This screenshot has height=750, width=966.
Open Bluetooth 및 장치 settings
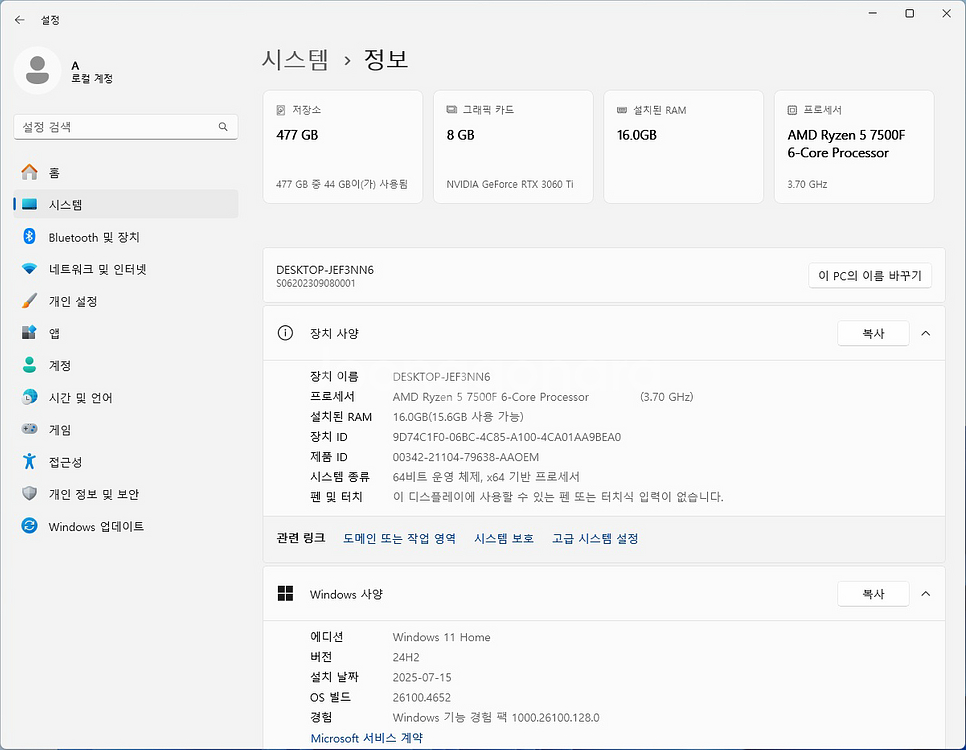click(126, 237)
